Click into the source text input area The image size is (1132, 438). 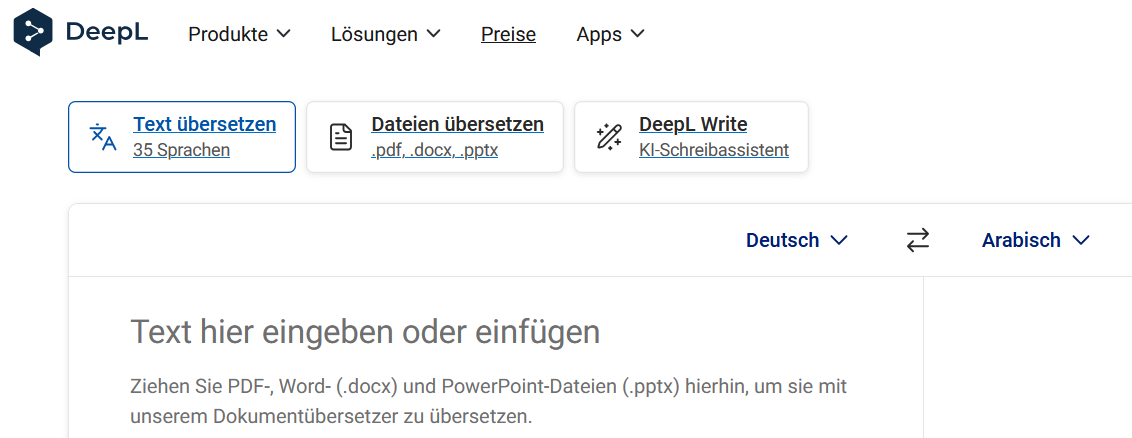496,357
